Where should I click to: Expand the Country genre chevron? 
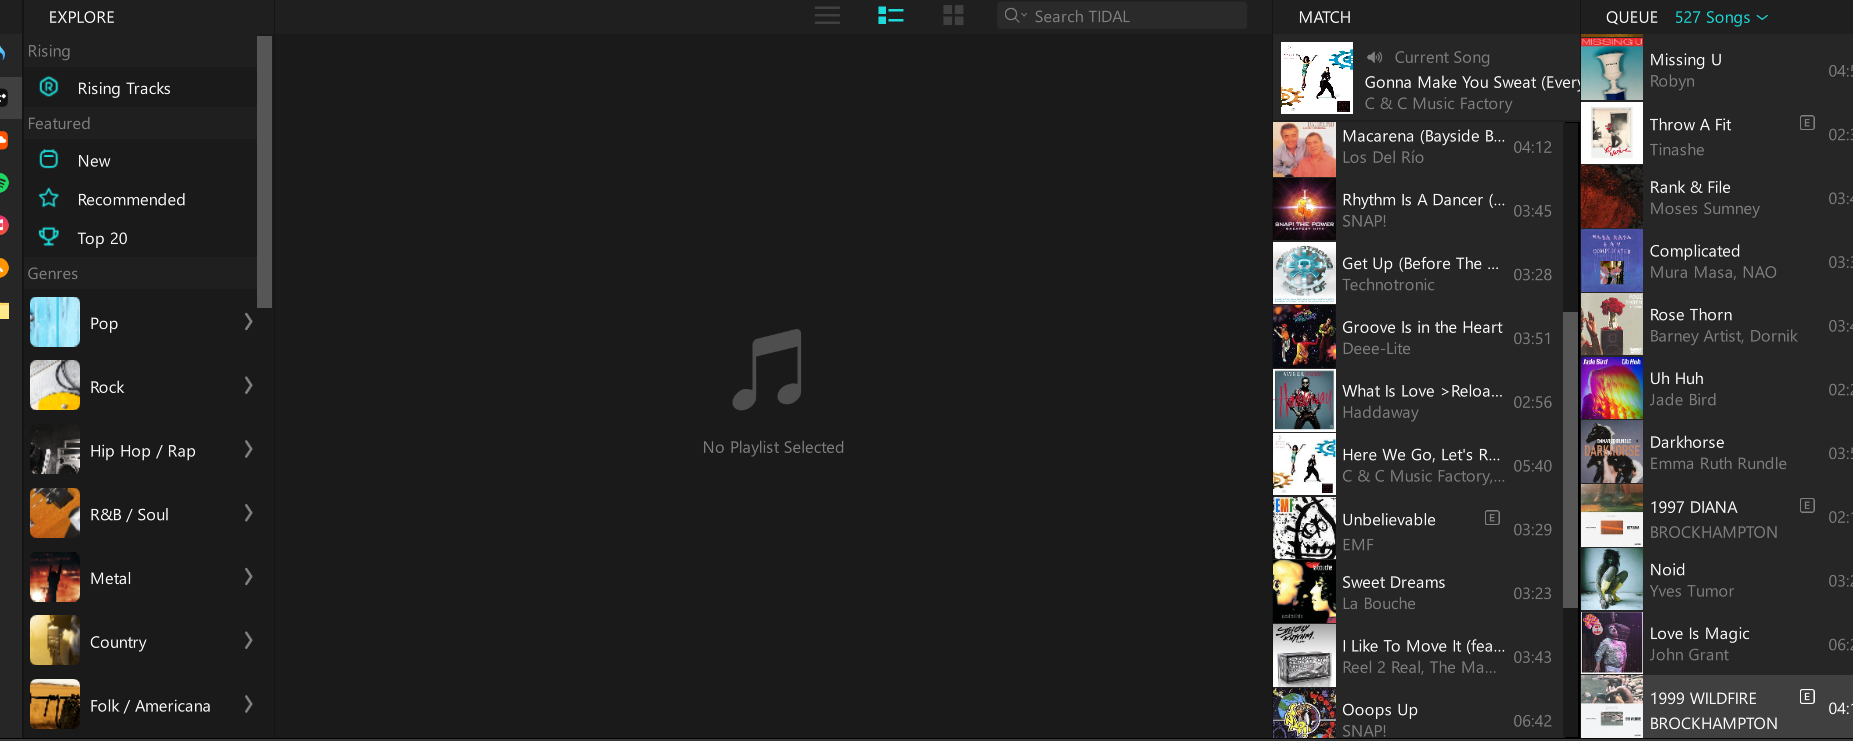(248, 641)
